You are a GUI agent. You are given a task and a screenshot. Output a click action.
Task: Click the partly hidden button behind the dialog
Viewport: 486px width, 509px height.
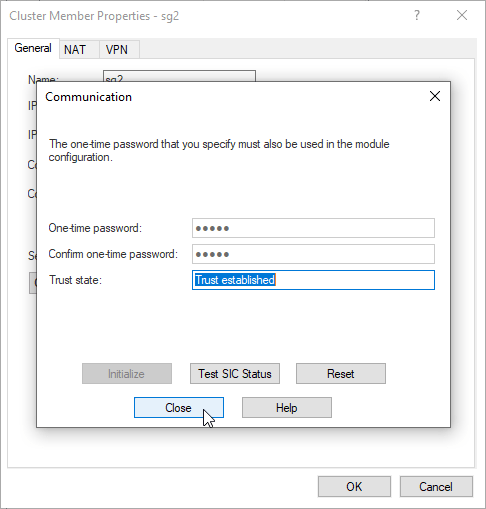click(33, 283)
